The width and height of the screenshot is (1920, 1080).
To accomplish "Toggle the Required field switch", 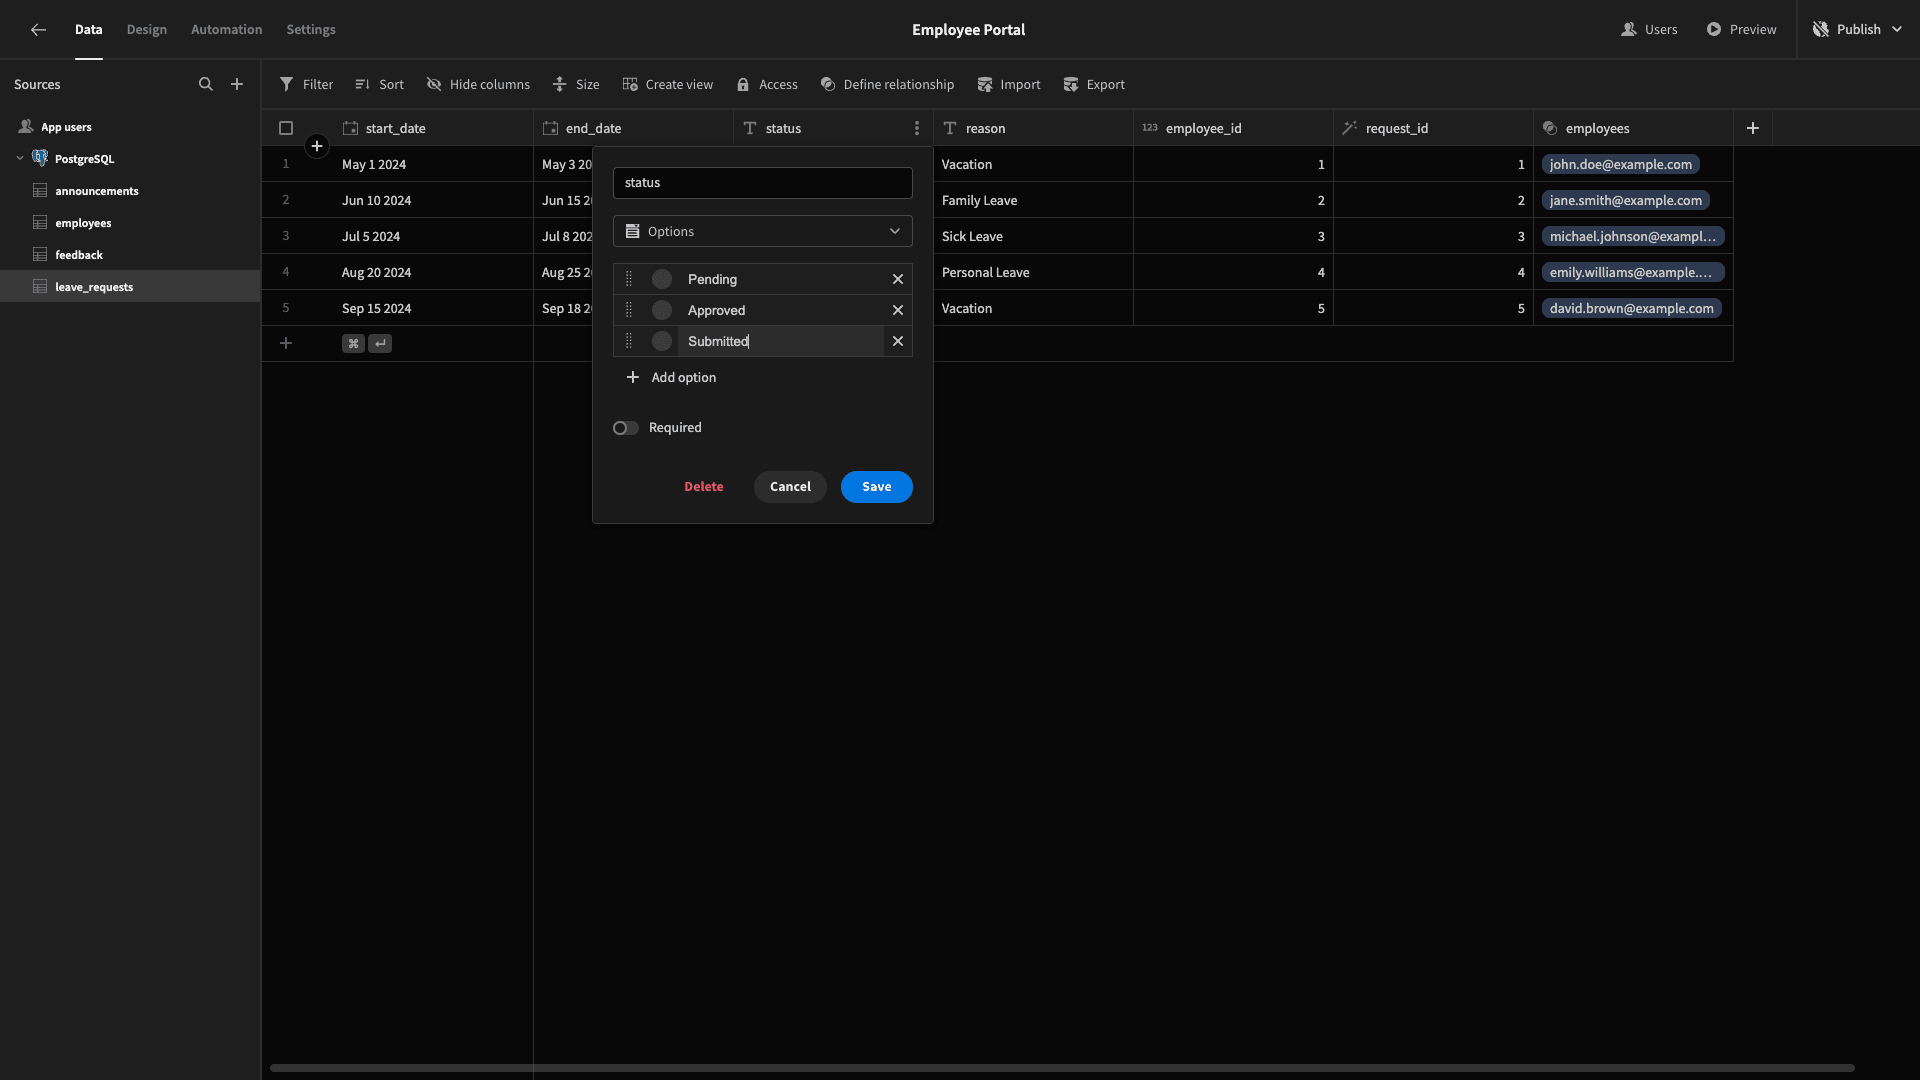I will click(626, 427).
